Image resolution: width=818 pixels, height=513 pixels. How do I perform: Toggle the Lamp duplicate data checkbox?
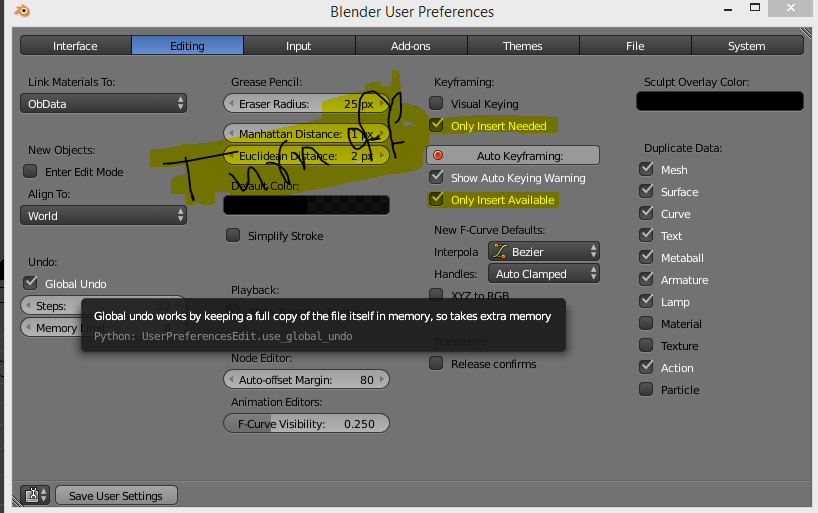tap(646, 301)
